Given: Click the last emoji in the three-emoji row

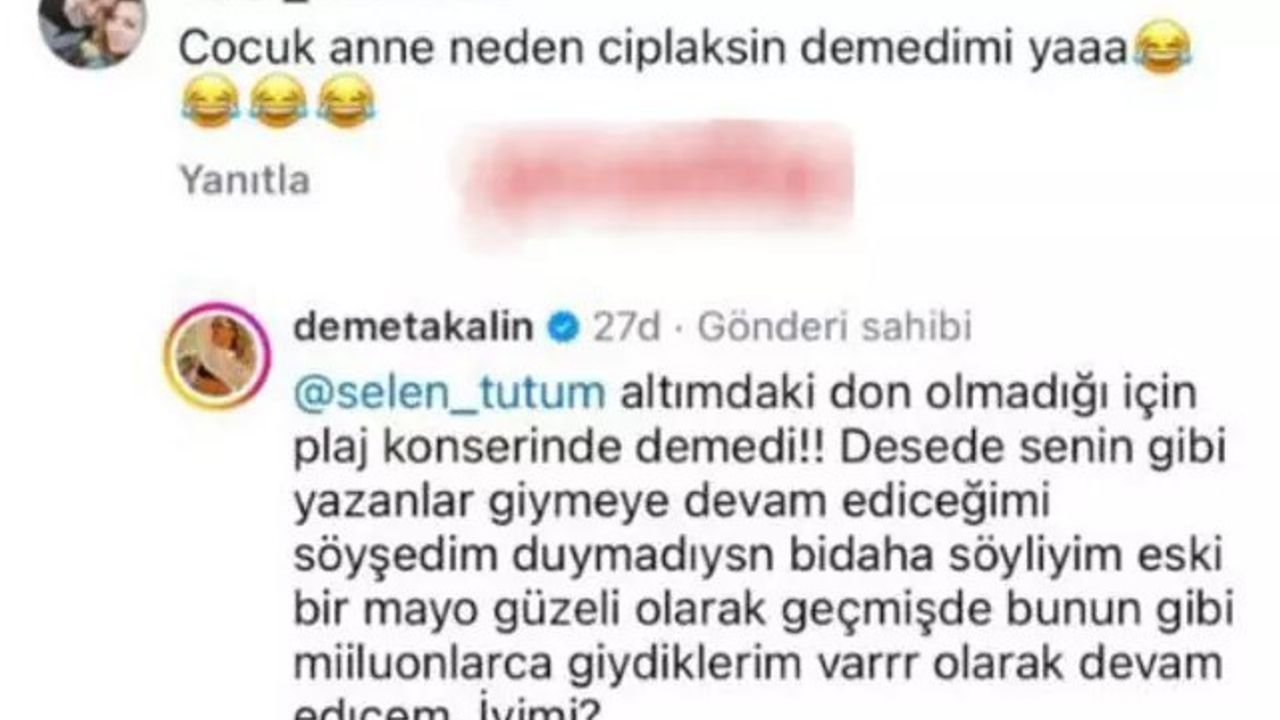Looking at the screenshot, I should coord(346,102).
